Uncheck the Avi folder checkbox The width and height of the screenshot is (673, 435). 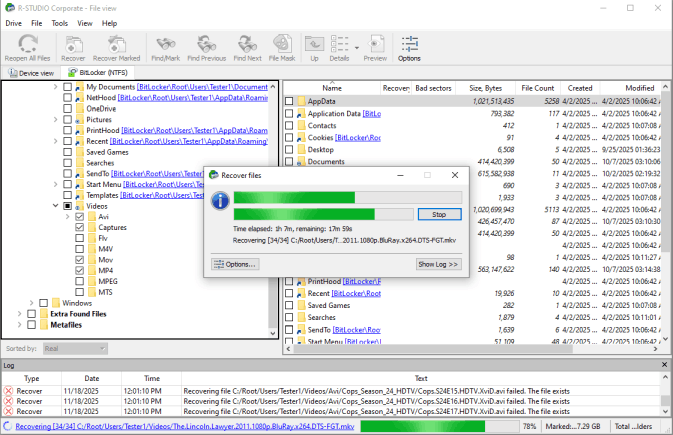coord(80,217)
